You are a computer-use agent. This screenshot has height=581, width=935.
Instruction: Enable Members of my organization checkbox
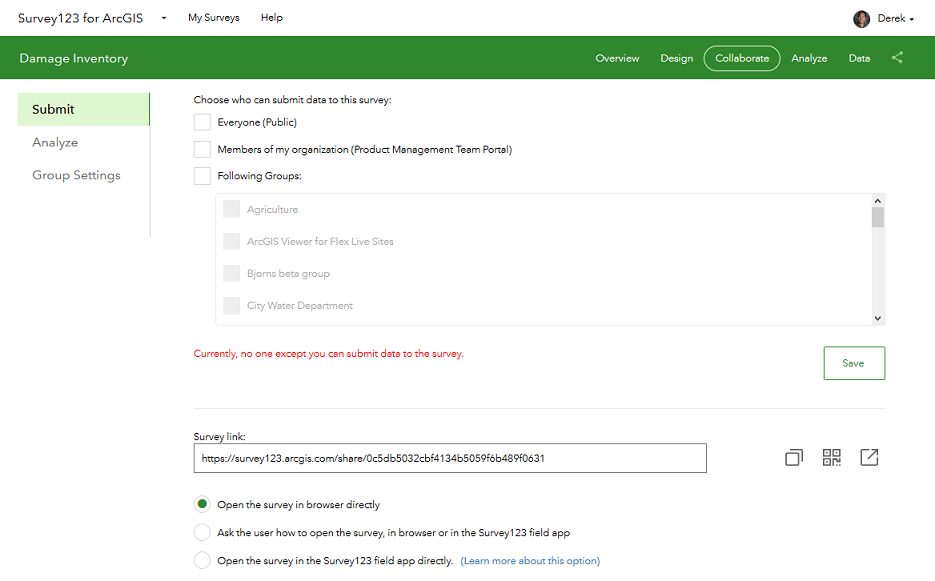(x=202, y=149)
